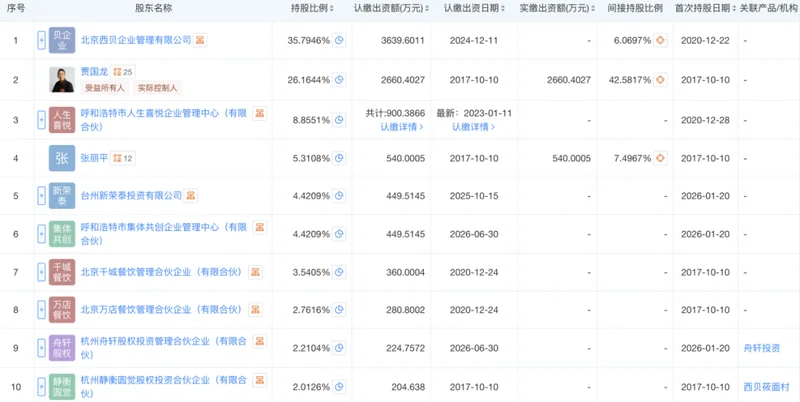
Task: Expand the 呼和浩特市人生喜悦企业管理中心 row
Action: (41, 119)
